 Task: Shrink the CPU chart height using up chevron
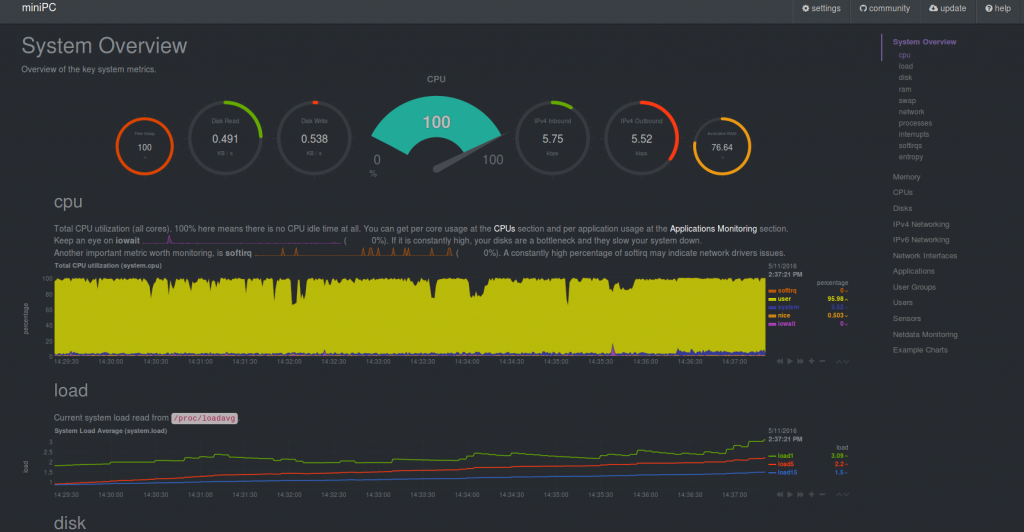tap(839, 361)
